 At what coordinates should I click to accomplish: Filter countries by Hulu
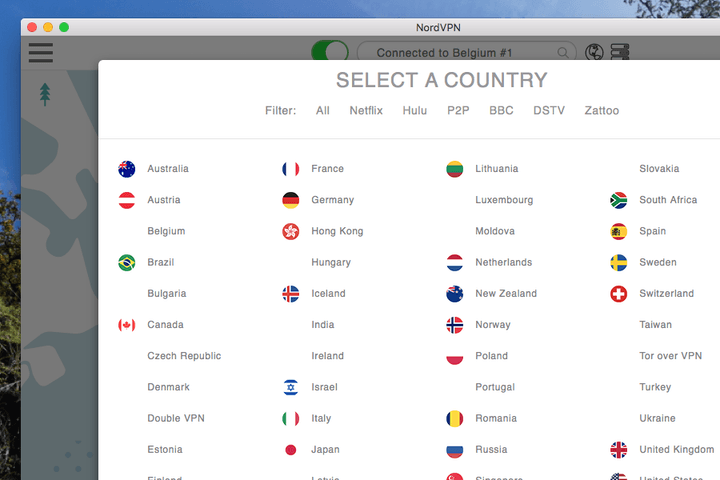coord(415,111)
